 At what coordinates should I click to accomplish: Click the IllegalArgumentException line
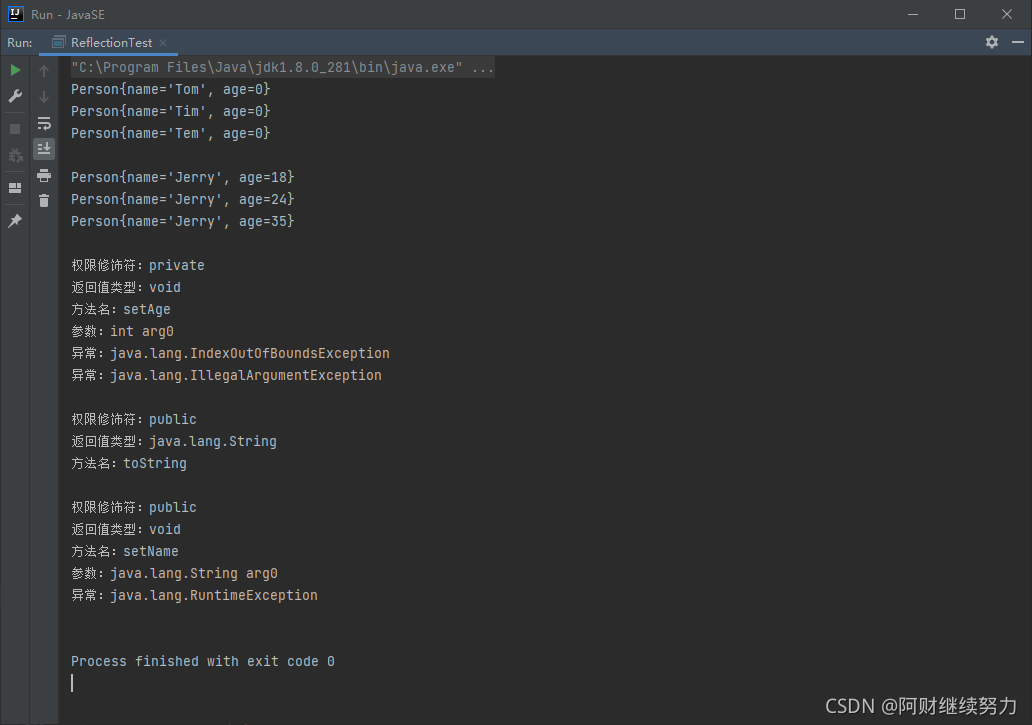click(226, 375)
